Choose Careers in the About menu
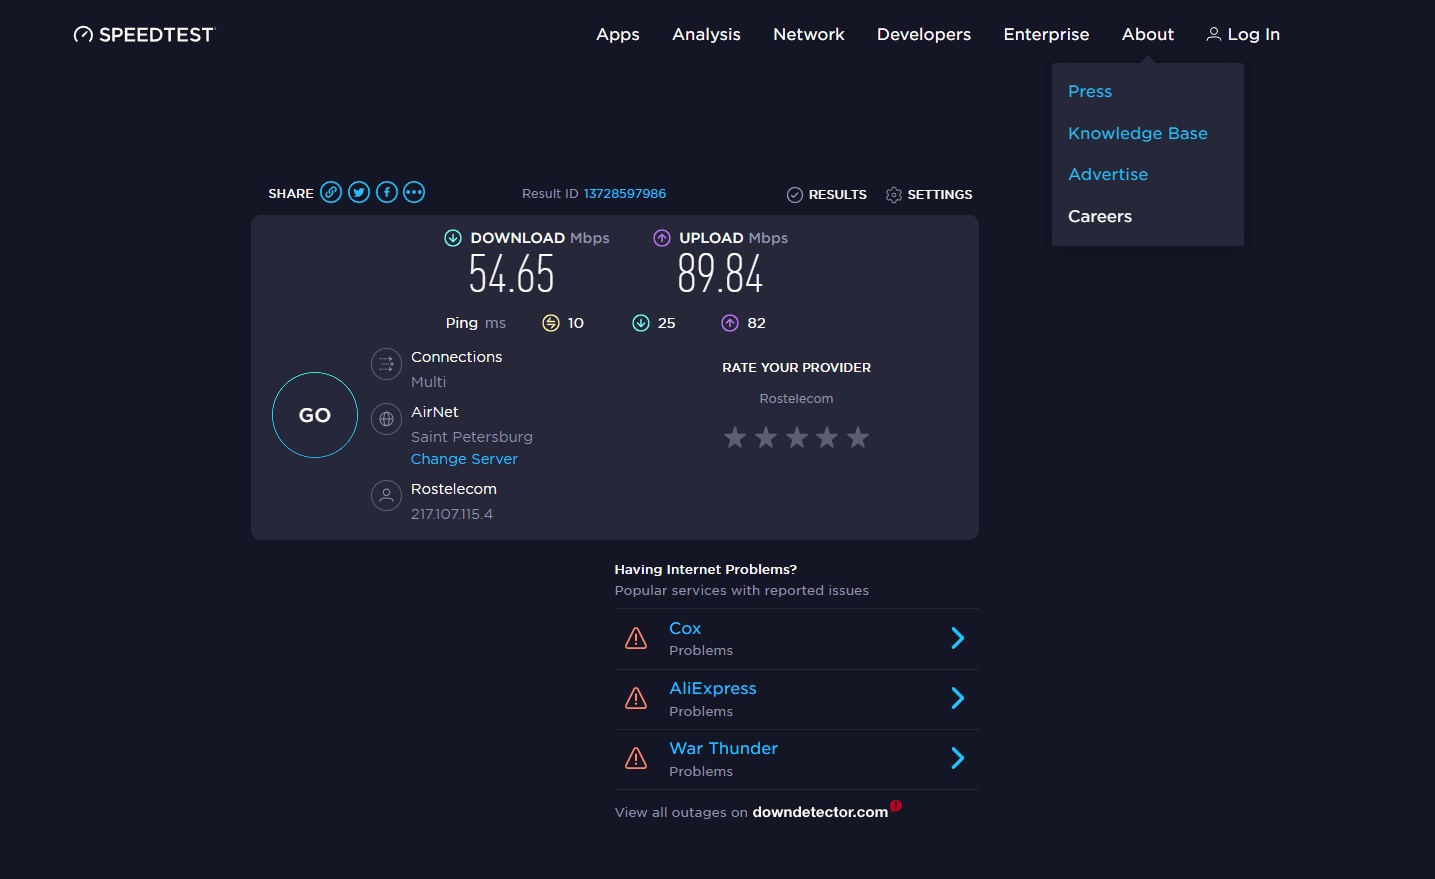Image resolution: width=1435 pixels, height=879 pixels. coord(1100,216)
